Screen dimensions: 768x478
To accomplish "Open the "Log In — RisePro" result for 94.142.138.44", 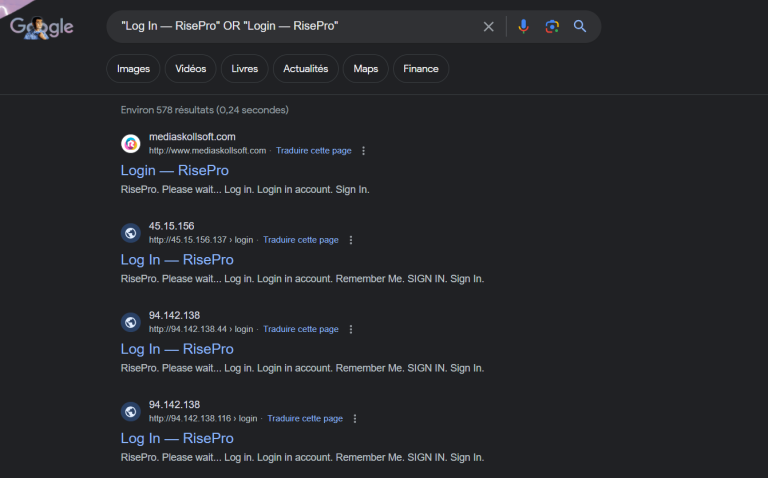I will 177,349.
